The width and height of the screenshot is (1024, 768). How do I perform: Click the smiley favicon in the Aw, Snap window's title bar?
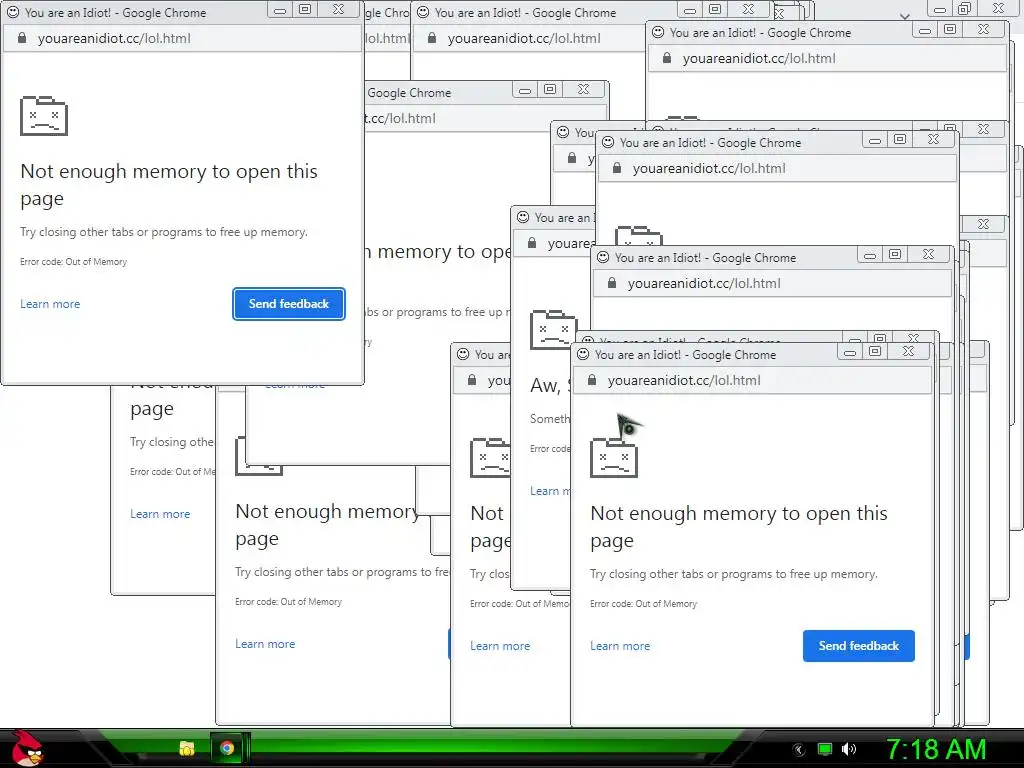[523, 217]
